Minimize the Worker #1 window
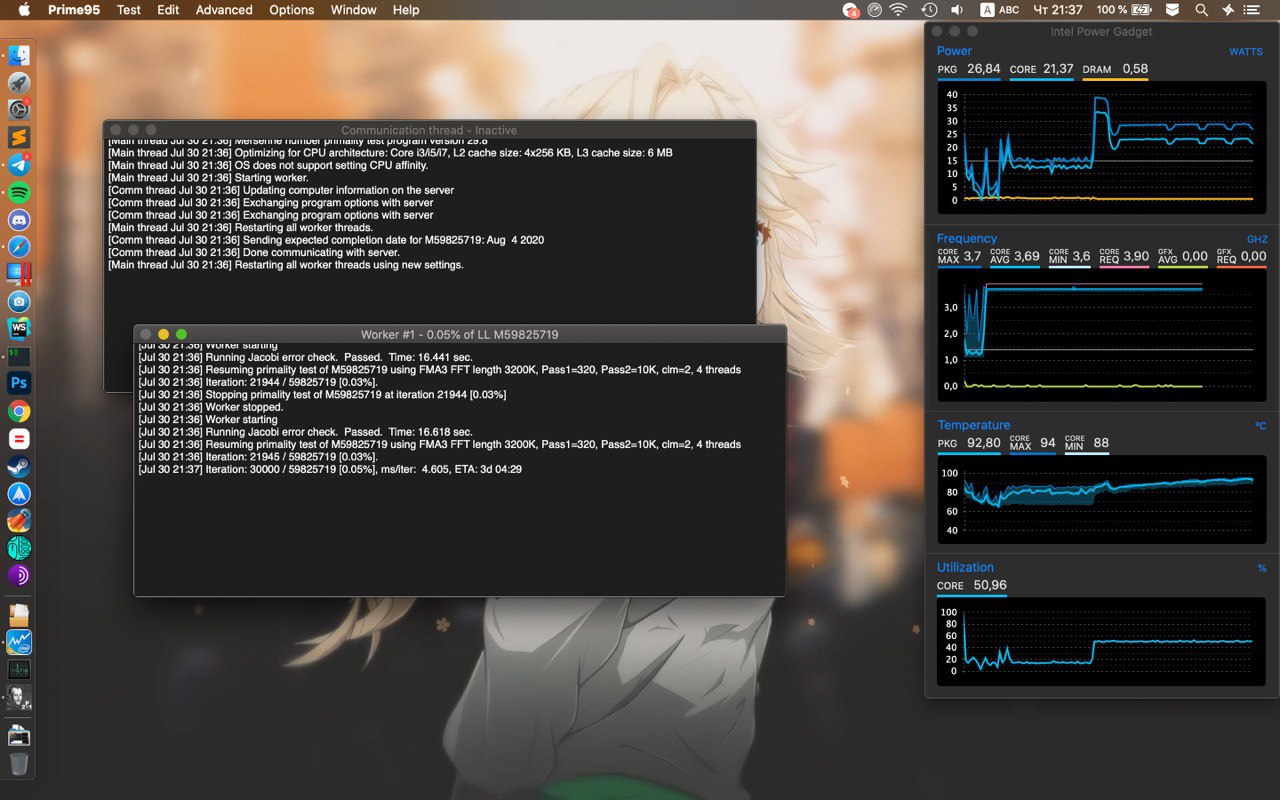This screenshot has height=800, width=1280. pyautogui.click(x=164, y=334)
